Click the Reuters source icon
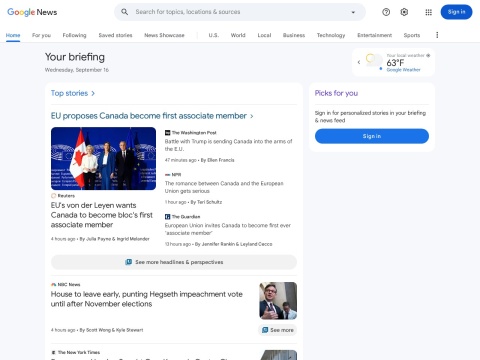Image resolution: width=480 pixels, height=360 pixels. point(53,196)
